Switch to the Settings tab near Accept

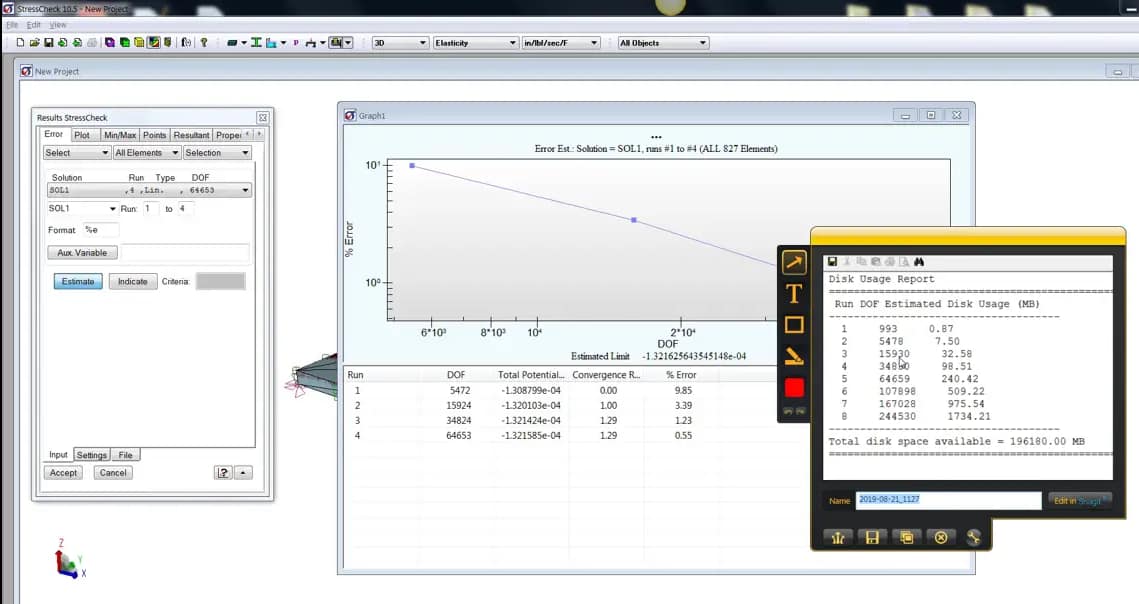point(91,454)
